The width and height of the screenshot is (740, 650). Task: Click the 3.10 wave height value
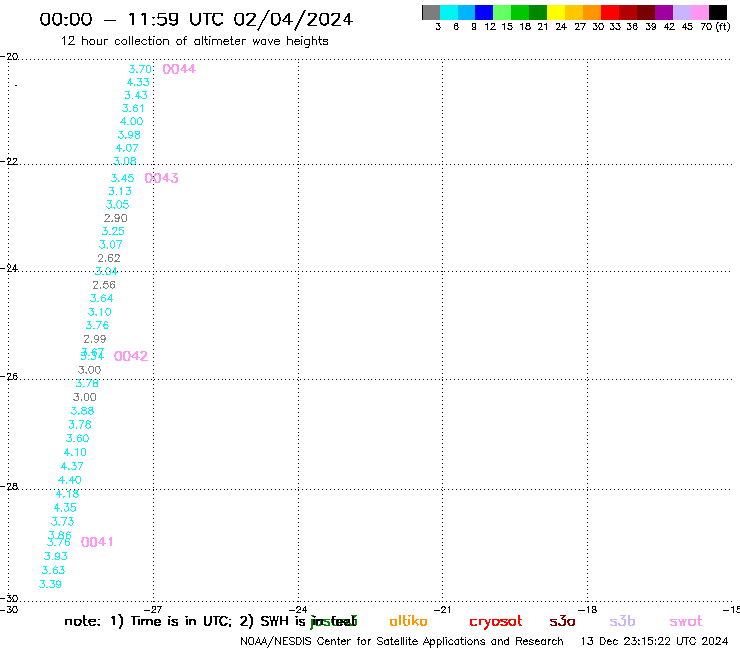[100, 312]
